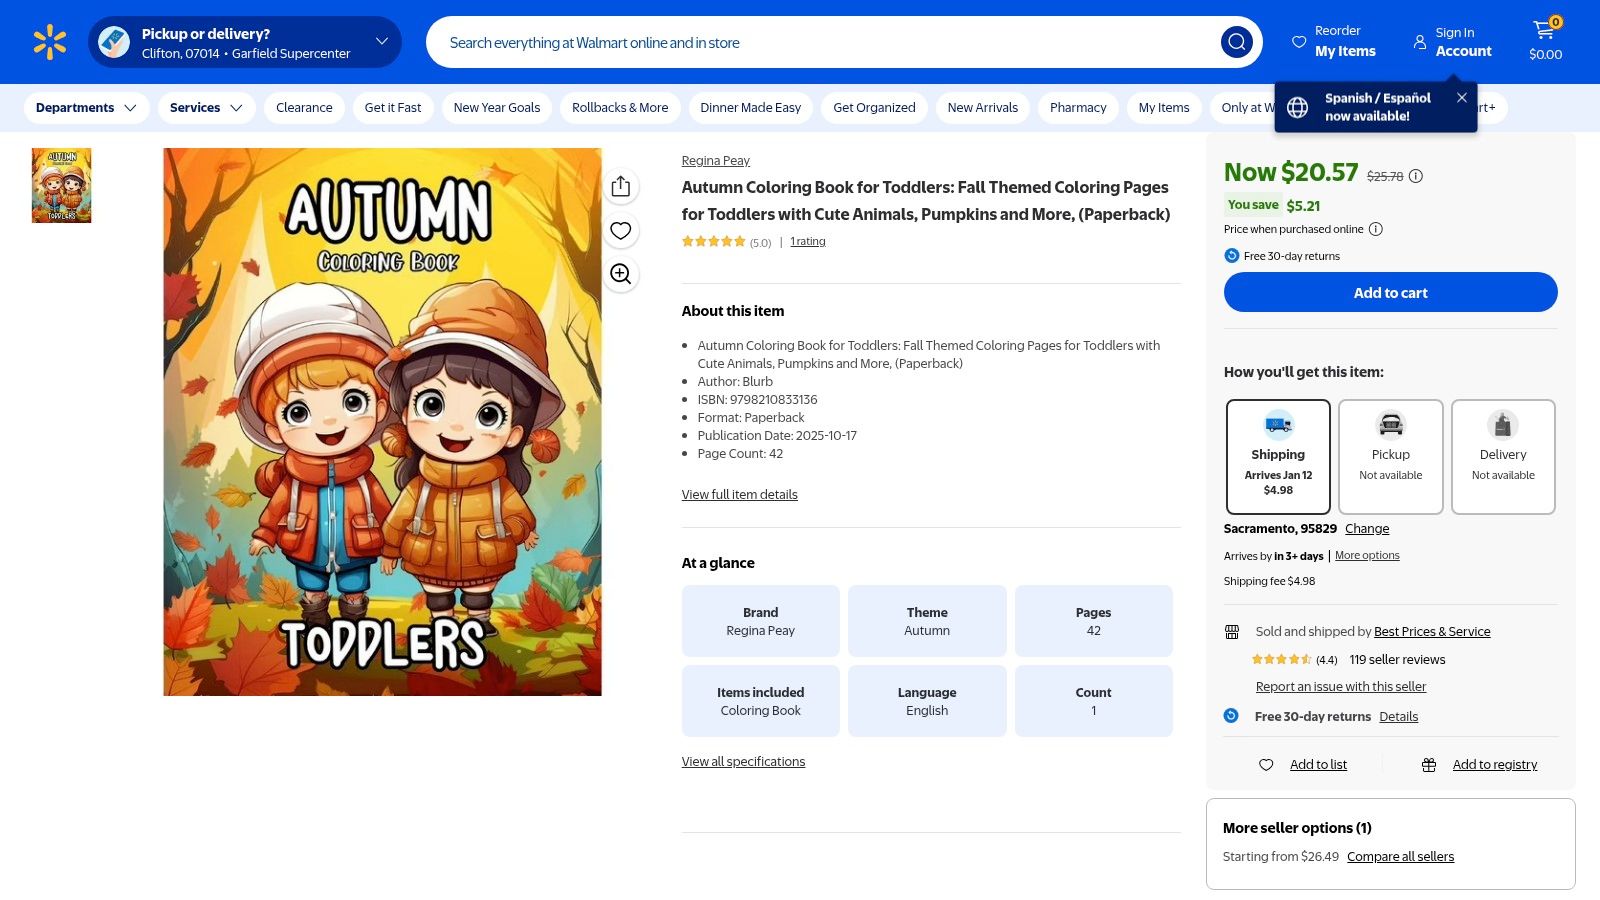Select the Pickup fulfillment option
The width and height of the screenshot is (1600, 900).
[1390, 457]
